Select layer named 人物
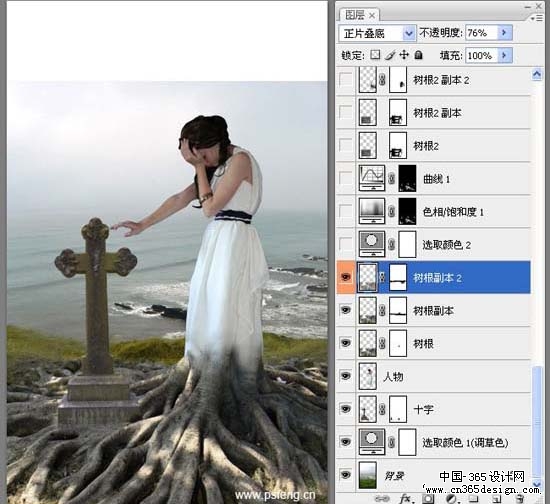 [394, 376]
